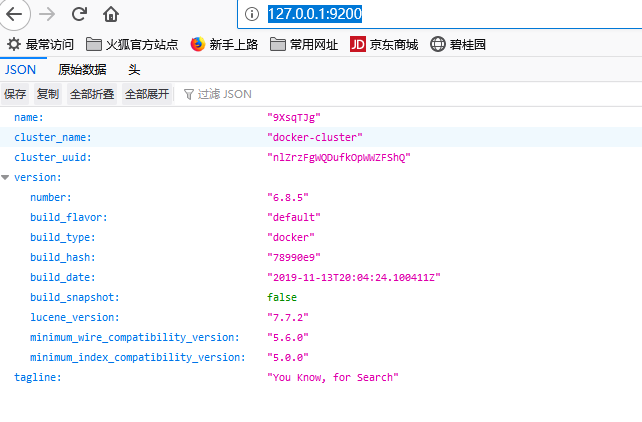Viewport: 642px width, 422px height.
Task: Select the "docker-cluster" value
Action: click(x=314, y=138)
